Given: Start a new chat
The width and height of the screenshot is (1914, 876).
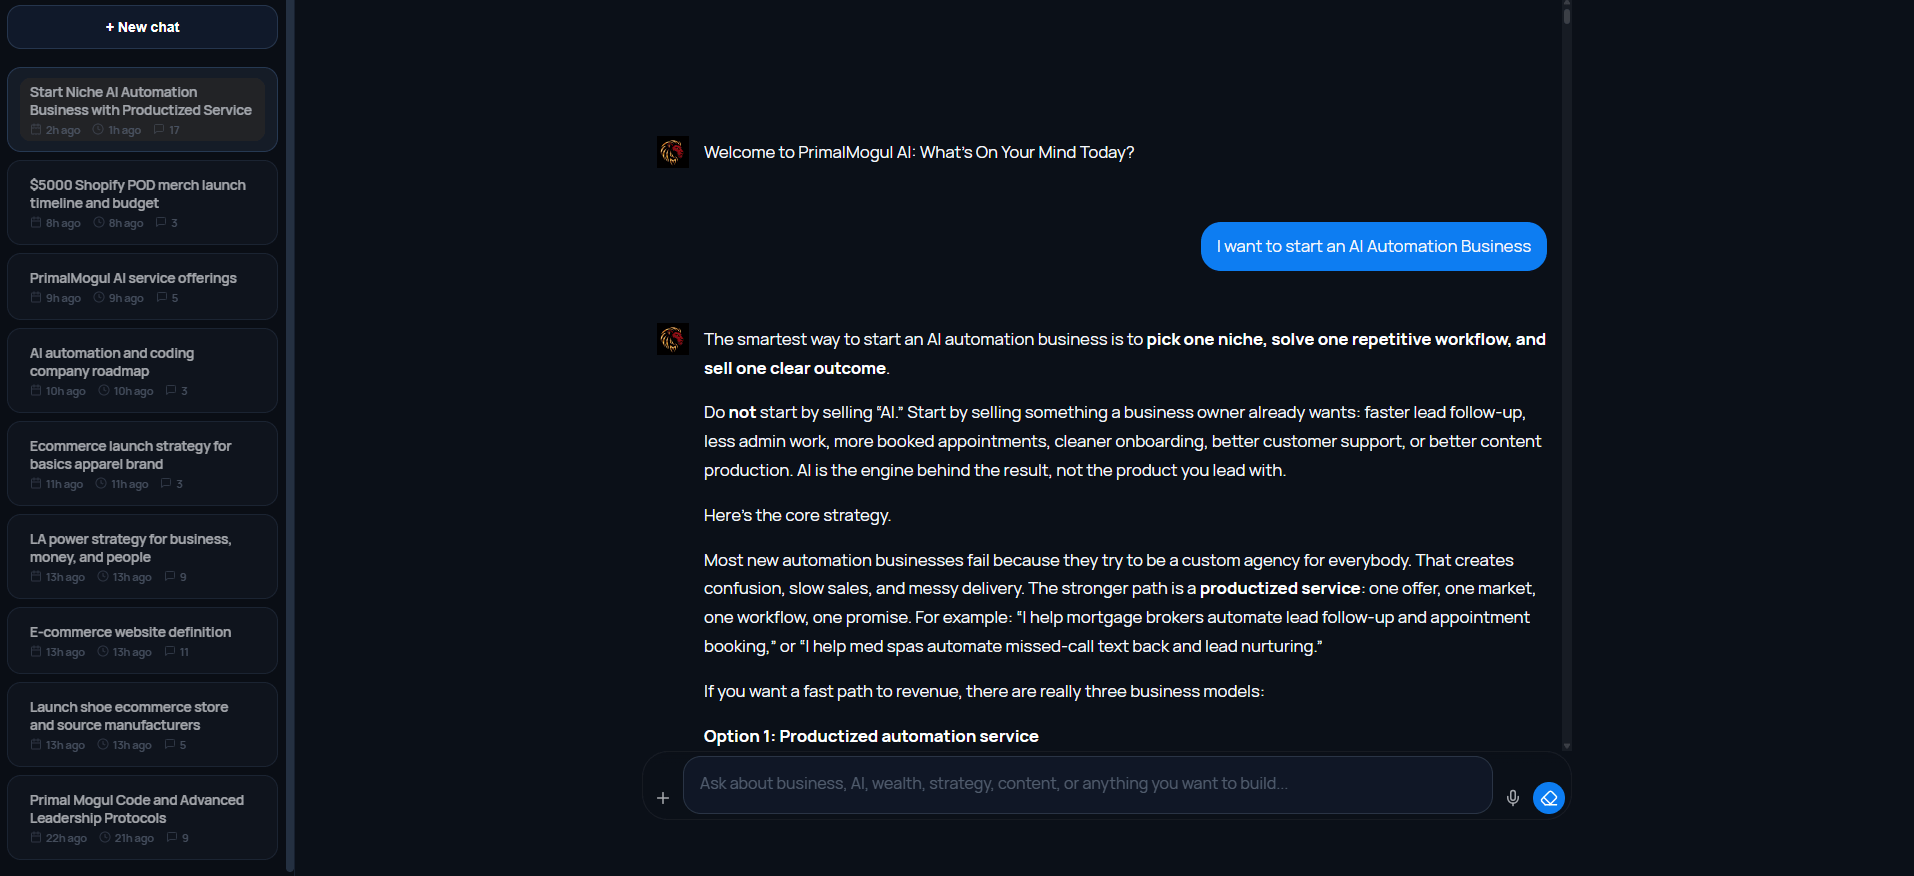Looking at the screenshot, I should point(142,27).
